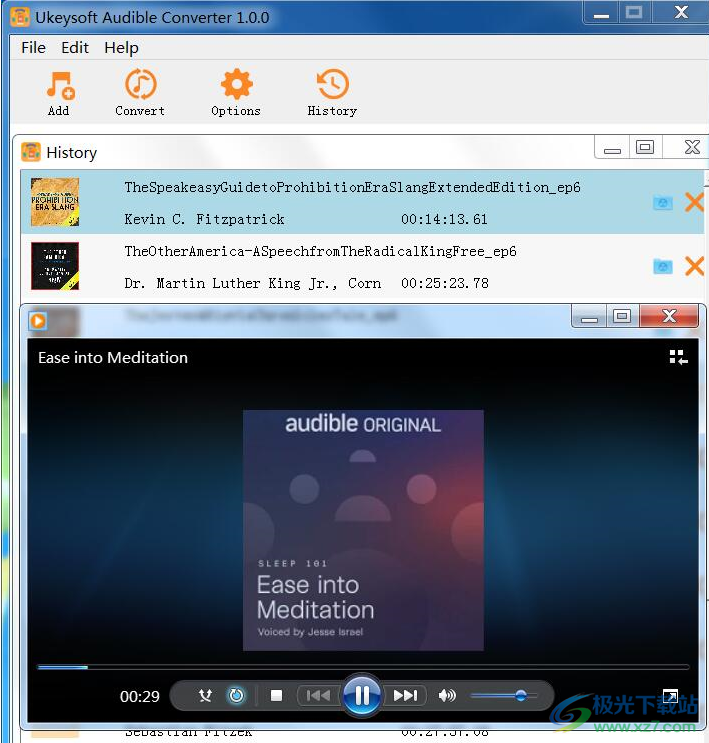Select the TheOtherAmerica cover thumbnail
Screen dimensions: 709x743
[x=55, y=266]
